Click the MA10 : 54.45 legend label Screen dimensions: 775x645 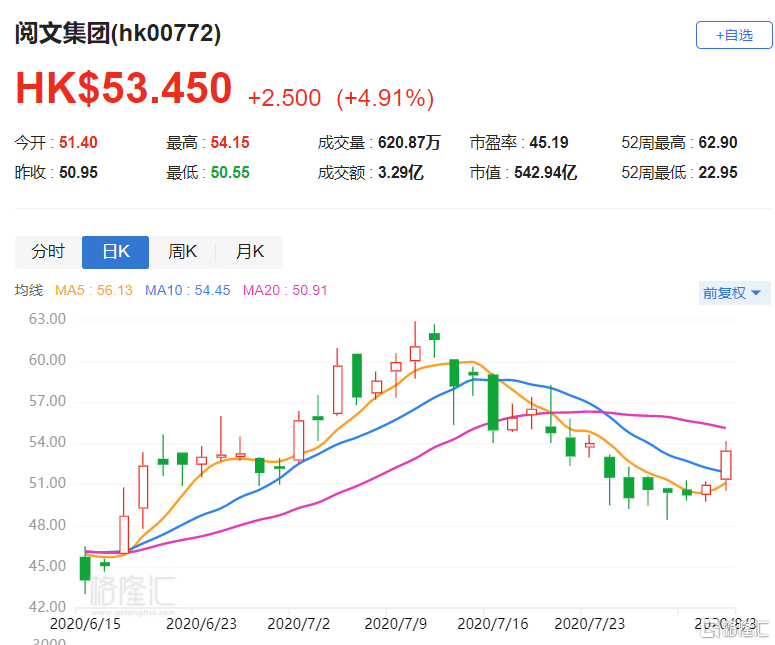(x=188, y=290)
